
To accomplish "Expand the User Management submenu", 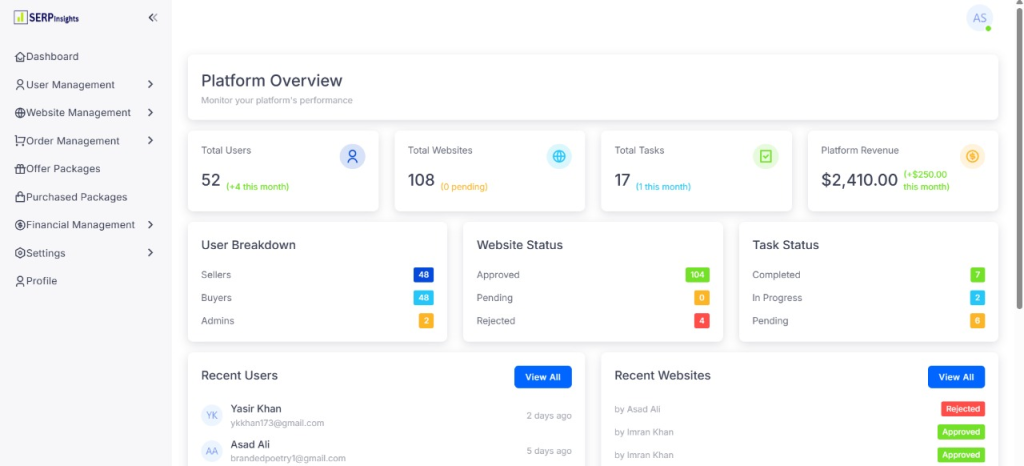I will click(x=150, y=85).
